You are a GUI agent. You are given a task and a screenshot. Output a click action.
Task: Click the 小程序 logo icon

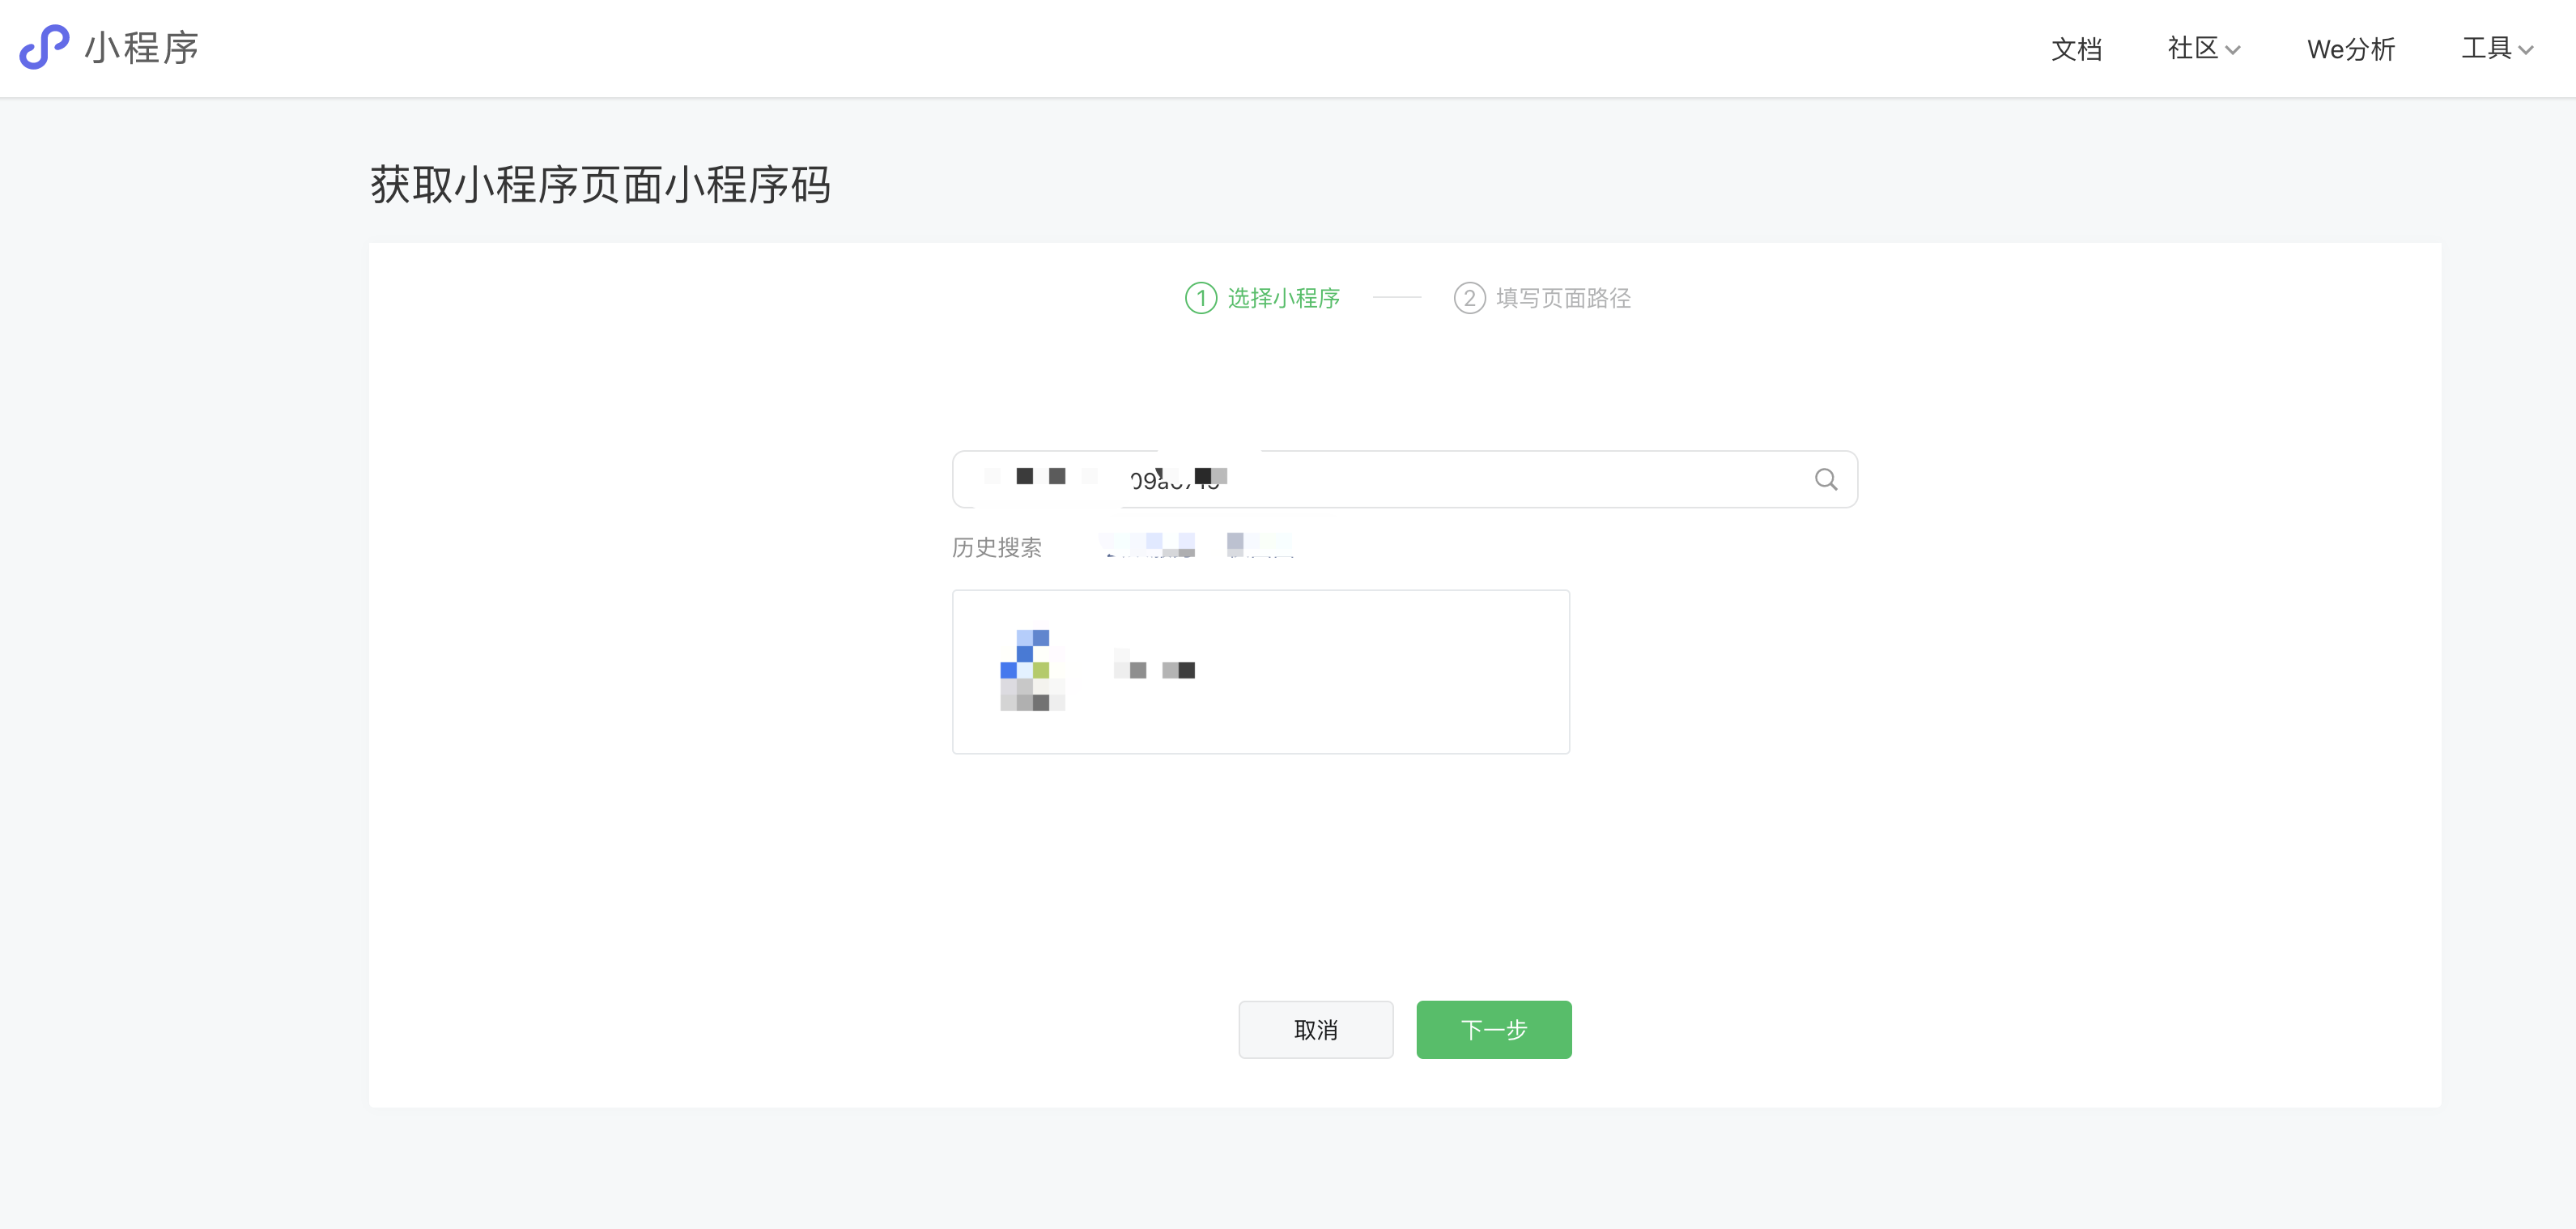pyautogui.click(x=44, y=47)
